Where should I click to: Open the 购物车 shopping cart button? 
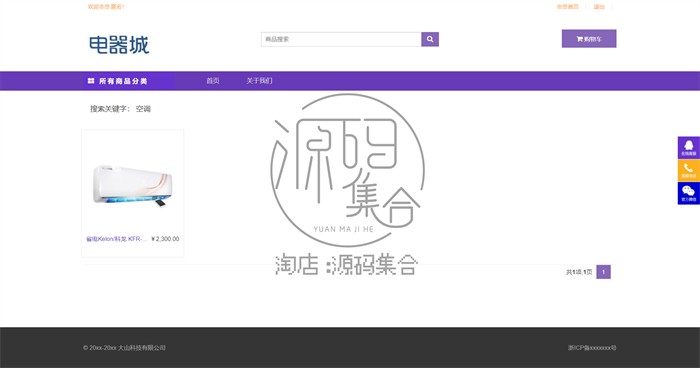click(589, 39)
